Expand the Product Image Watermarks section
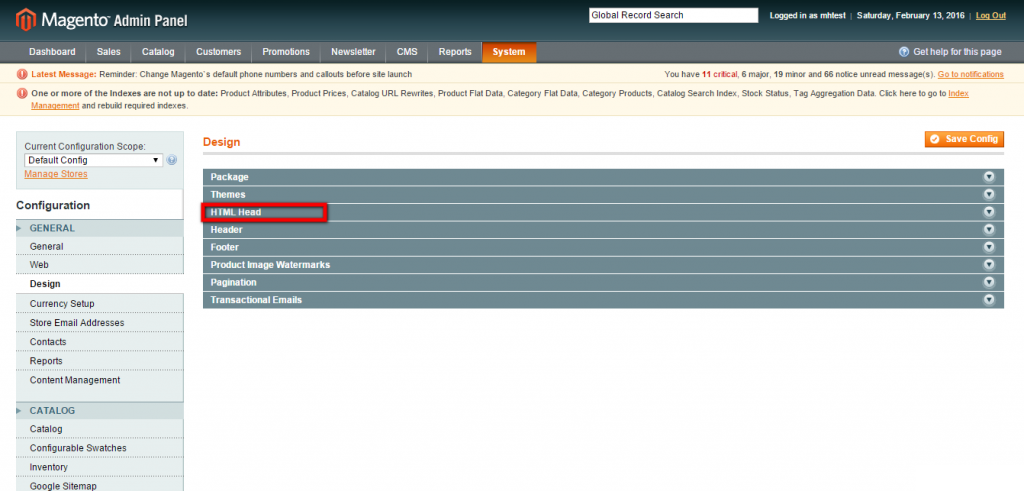1024x491 pixels. pos(603,265)
